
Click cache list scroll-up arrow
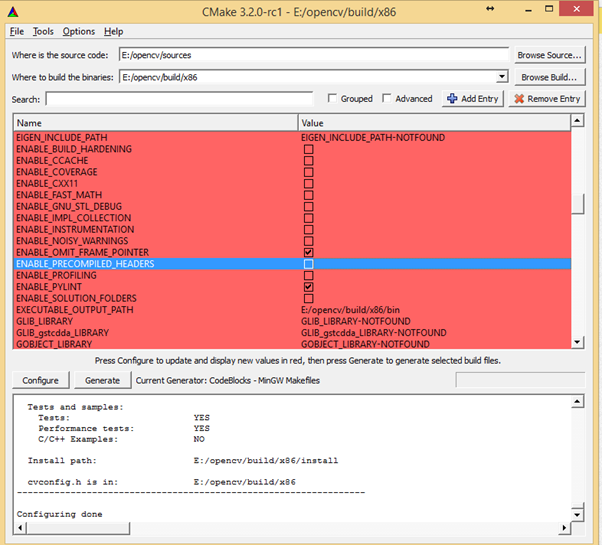577,121
